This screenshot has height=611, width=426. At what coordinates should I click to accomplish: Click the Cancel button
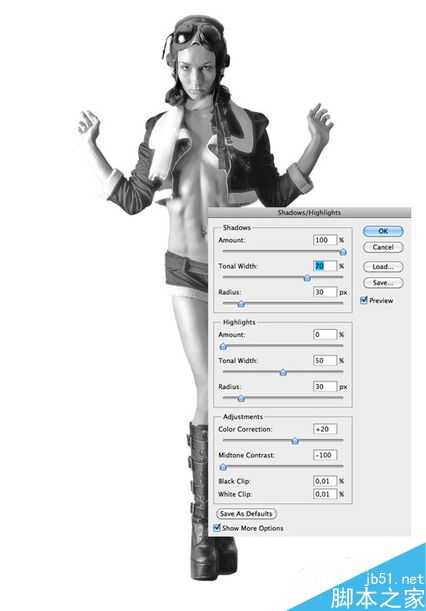click(x=383, y=247)
